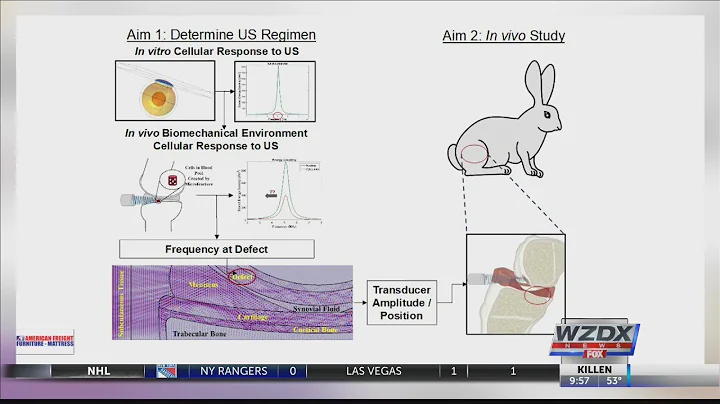Click the 'KILLEN' location label

595,370
